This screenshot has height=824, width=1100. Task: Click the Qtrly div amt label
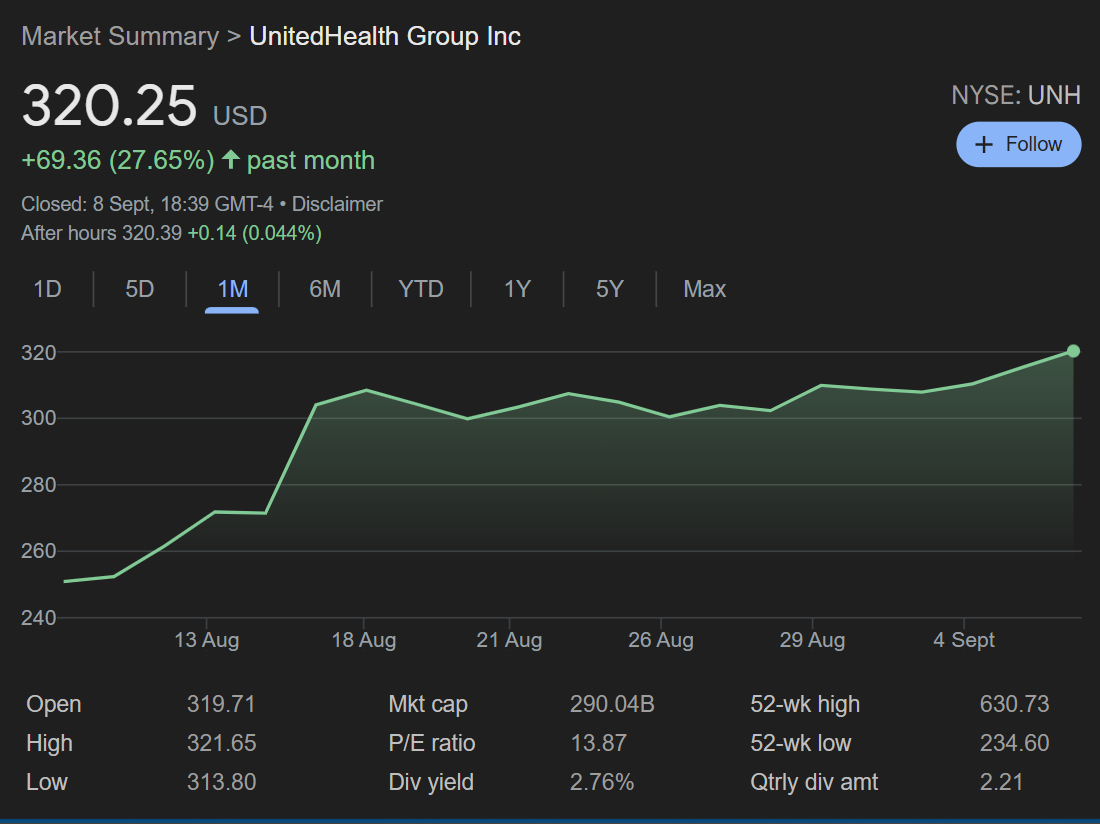click(x=814, y=782)
